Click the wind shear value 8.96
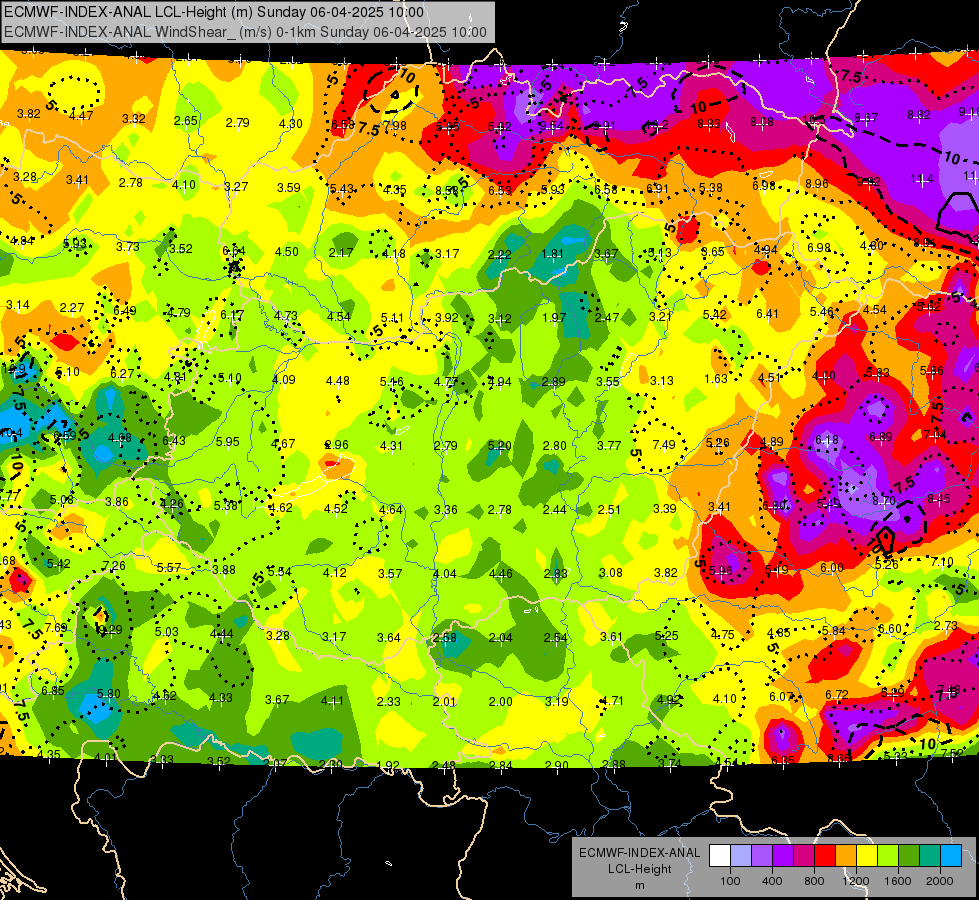Viewport: 979px width, 900px height. [x=817, y=184]
